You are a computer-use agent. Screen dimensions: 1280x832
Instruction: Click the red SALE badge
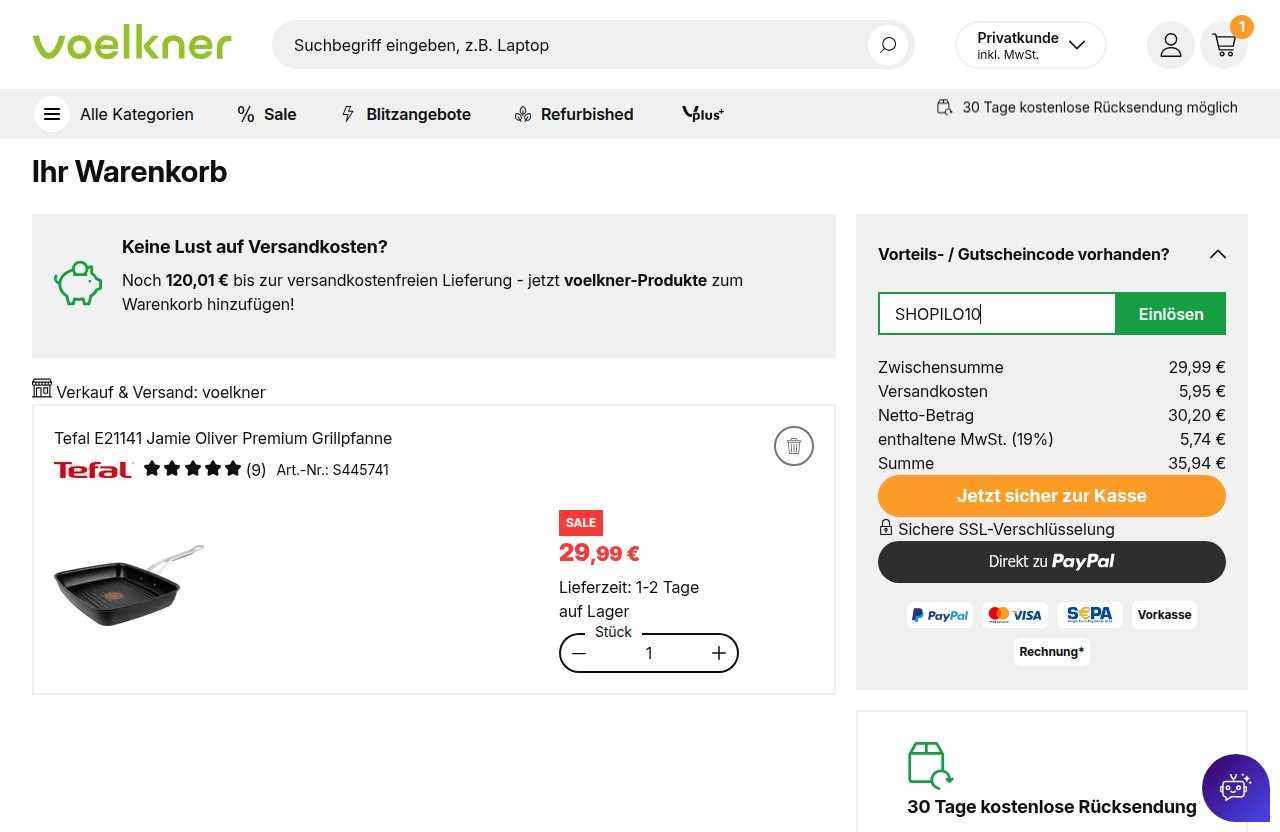pyautogui.click(x=581, y=522)
